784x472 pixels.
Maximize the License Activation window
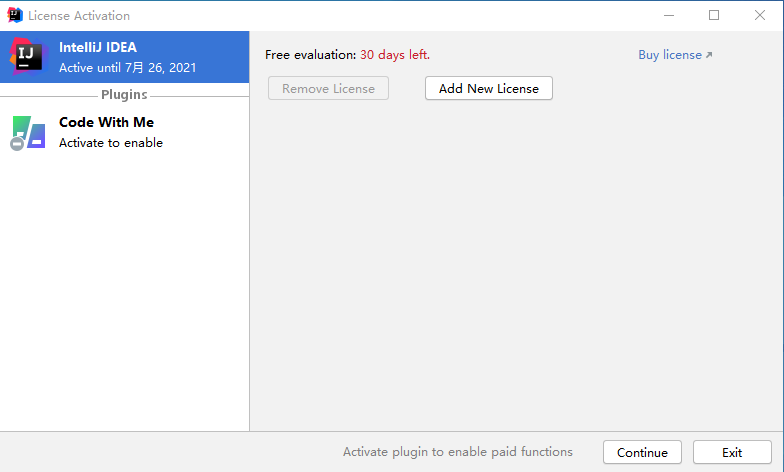coord(714,16)
